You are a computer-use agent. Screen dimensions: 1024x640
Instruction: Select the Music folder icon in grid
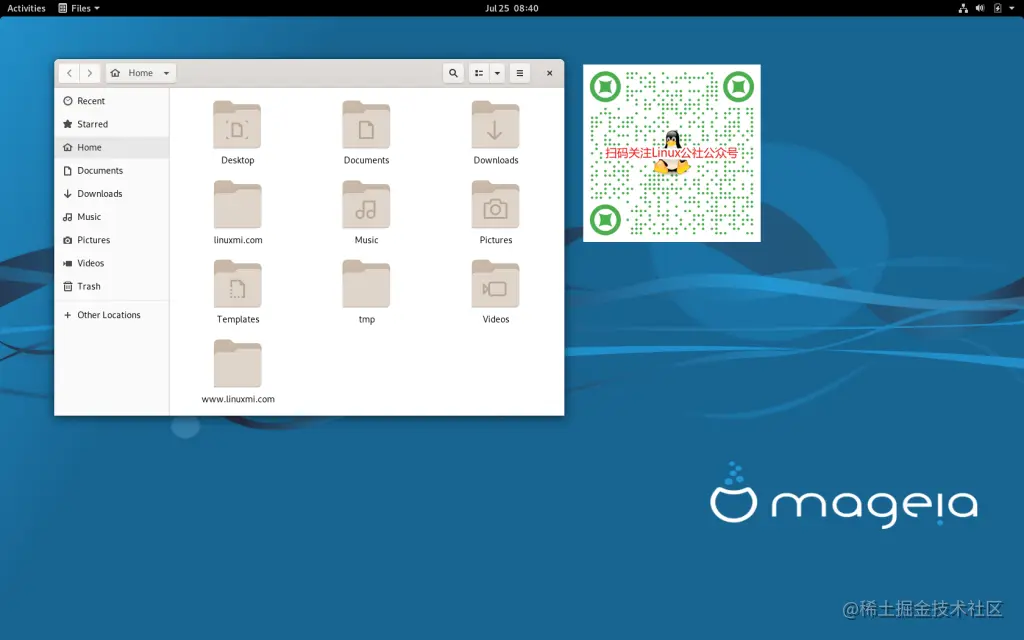click(366, 204)
